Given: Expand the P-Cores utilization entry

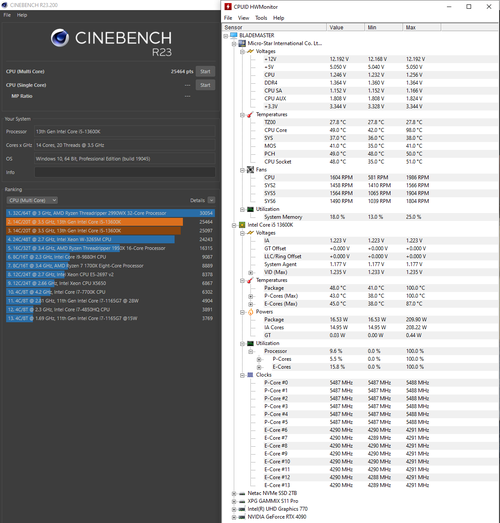Looking at the screenshot, I should [259, 359].
